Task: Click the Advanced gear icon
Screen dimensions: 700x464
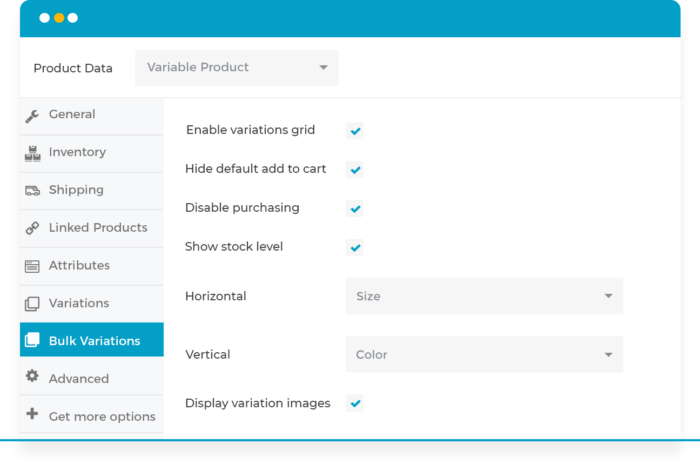Action: pyautogui.click(x=32, y=376)
